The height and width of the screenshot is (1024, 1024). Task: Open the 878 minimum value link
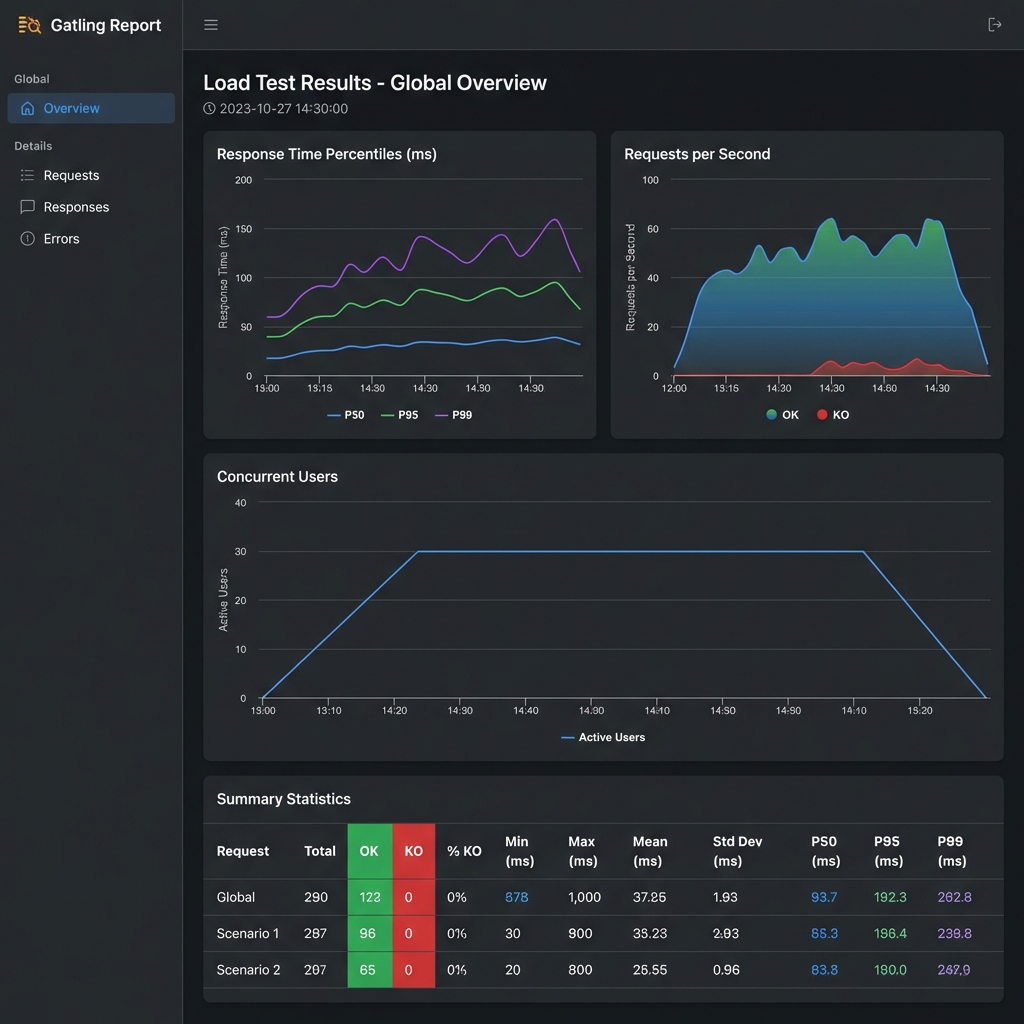coord(516,897)
